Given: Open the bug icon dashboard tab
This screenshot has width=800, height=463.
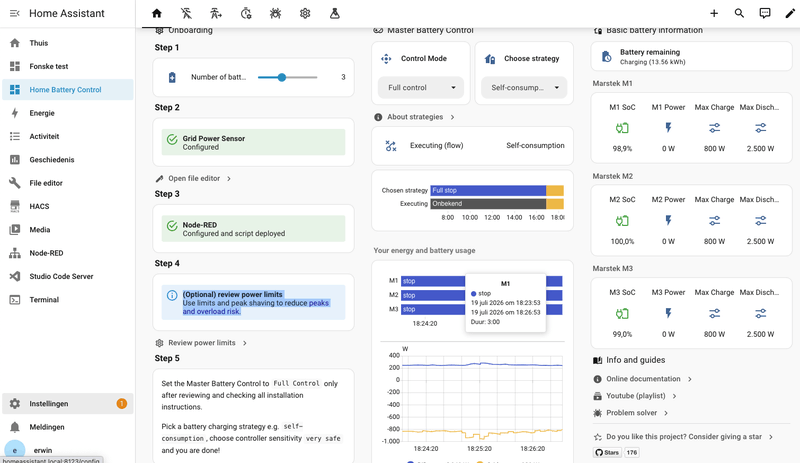Looking at the screenshot, I should pos(276,13).
